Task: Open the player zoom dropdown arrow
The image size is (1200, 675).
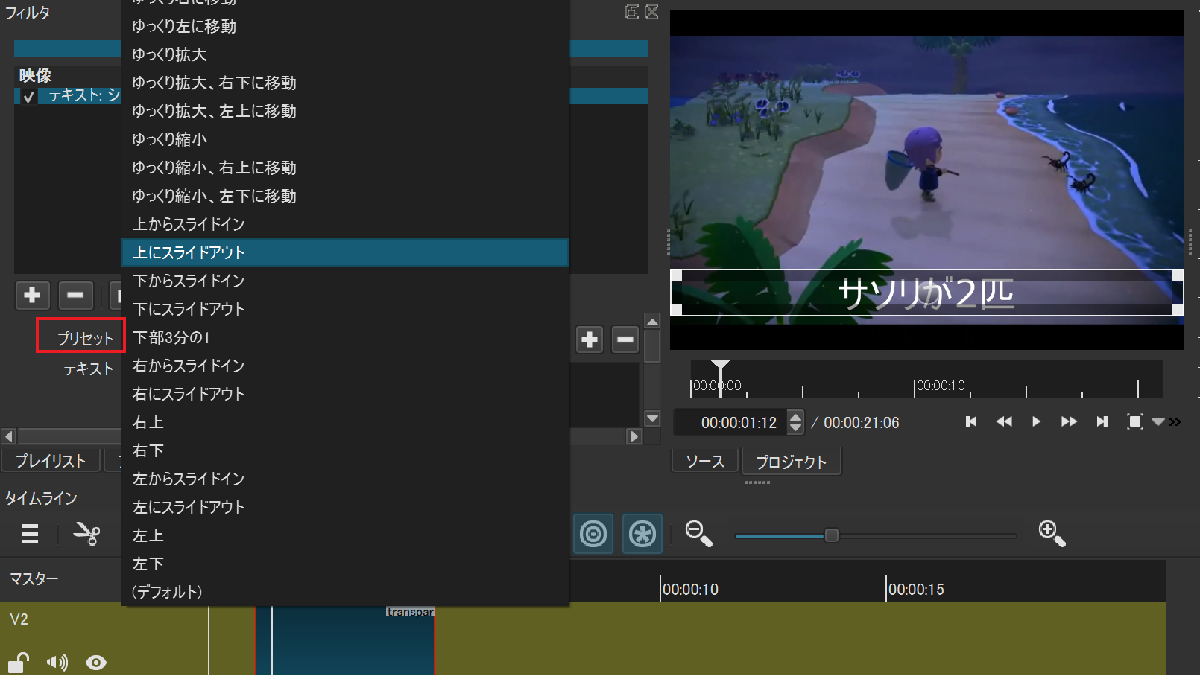Action: point(1158,422)
